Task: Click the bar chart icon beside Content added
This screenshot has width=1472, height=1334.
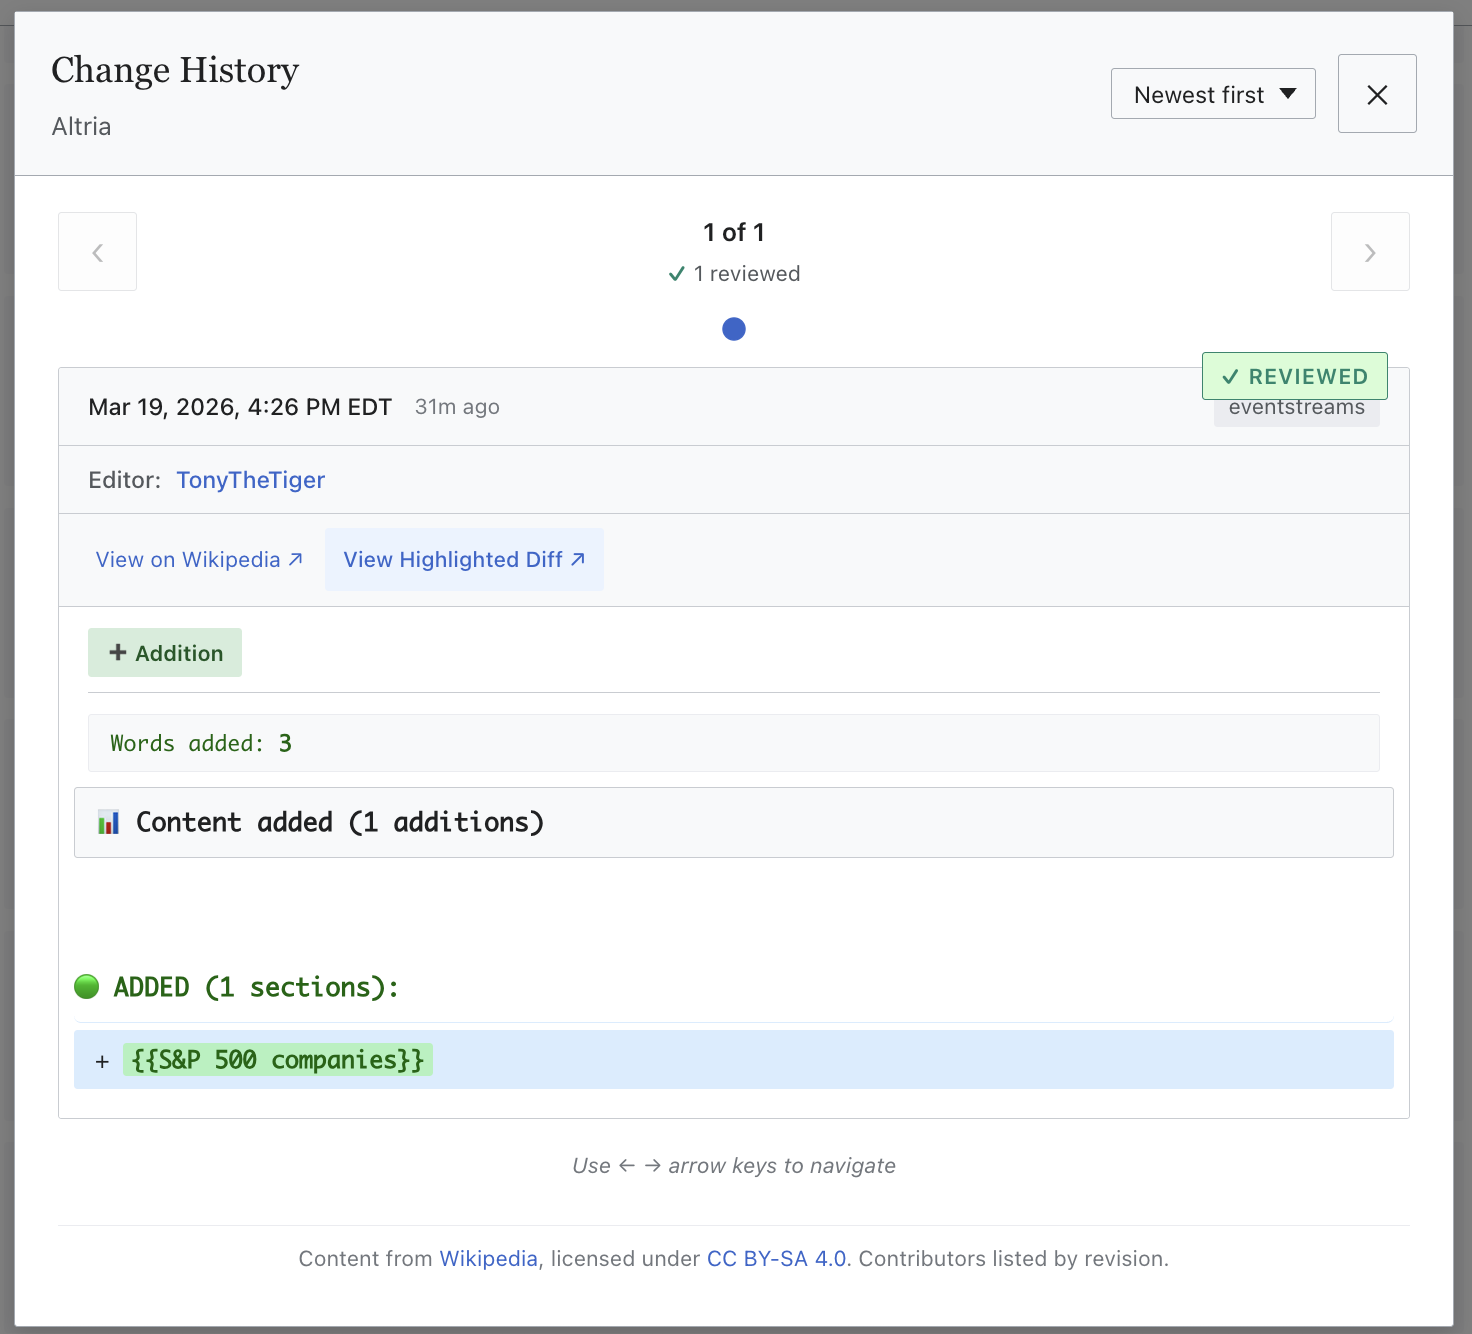Action: (108, 822)
